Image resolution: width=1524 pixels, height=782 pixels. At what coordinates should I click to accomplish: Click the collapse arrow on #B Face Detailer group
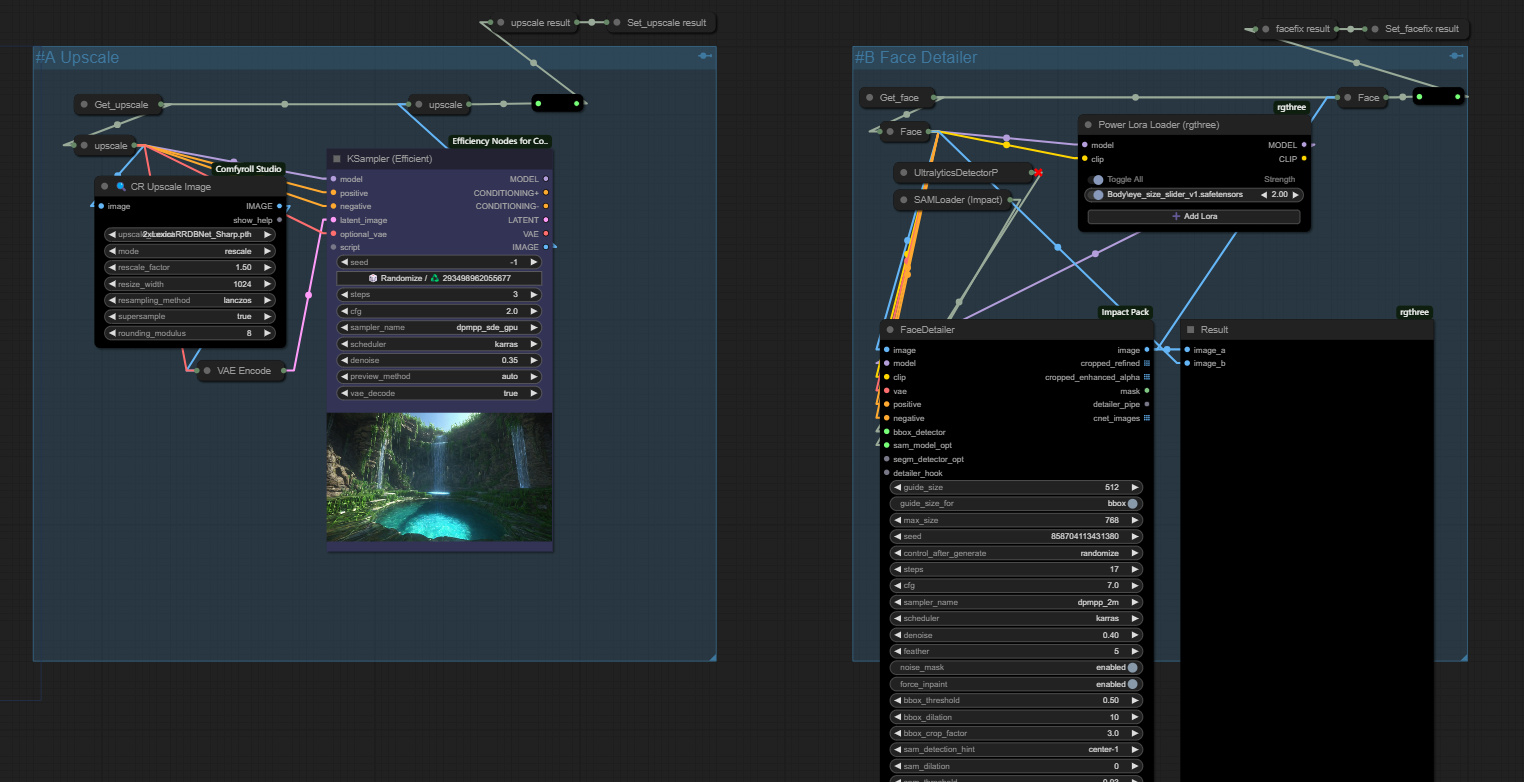[1455, 57]
